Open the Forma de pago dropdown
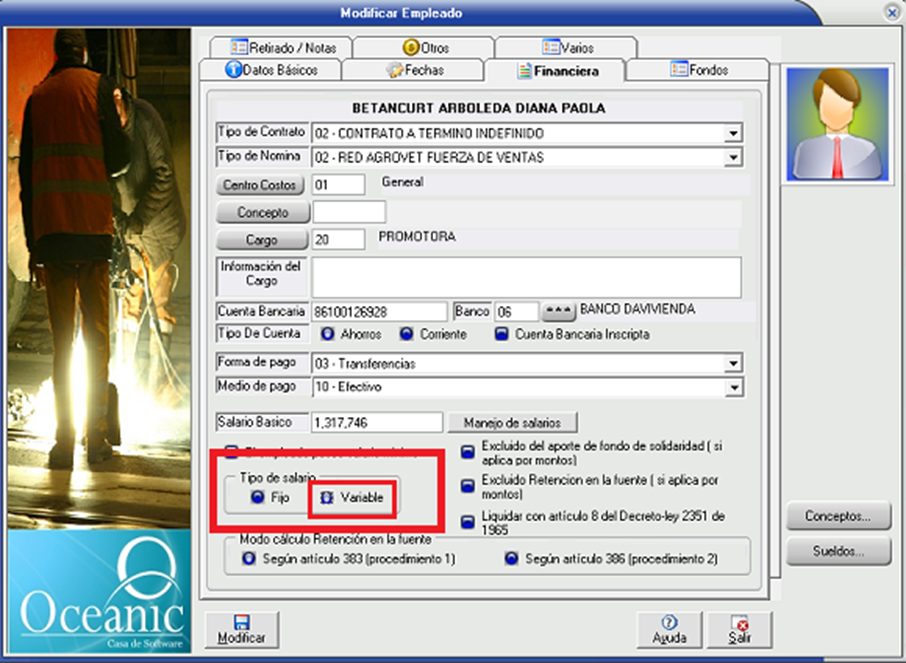906x663 pixels. (x=733, y=363)
